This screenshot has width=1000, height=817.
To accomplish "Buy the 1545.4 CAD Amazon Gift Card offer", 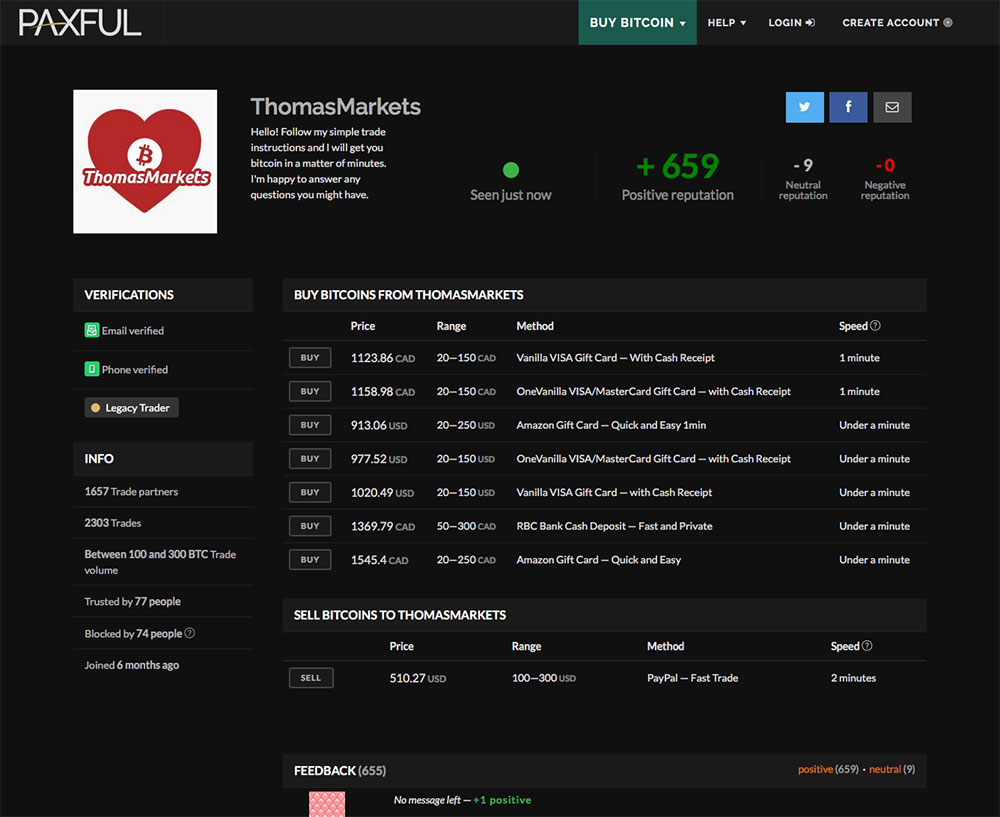I will point(310,559).
